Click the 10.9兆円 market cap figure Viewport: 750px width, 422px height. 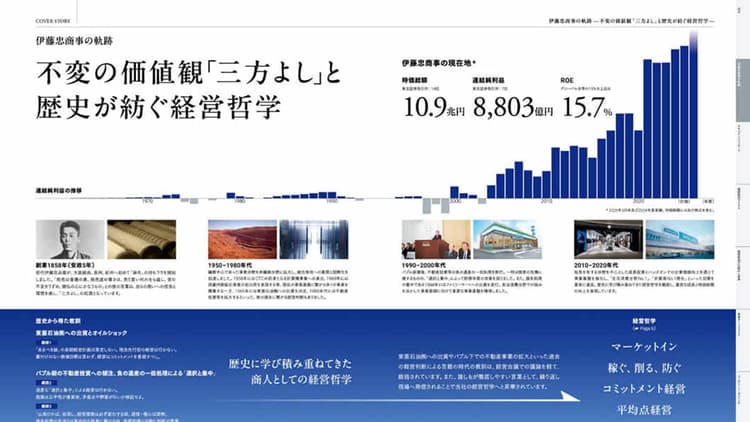(x=434, y=107)
